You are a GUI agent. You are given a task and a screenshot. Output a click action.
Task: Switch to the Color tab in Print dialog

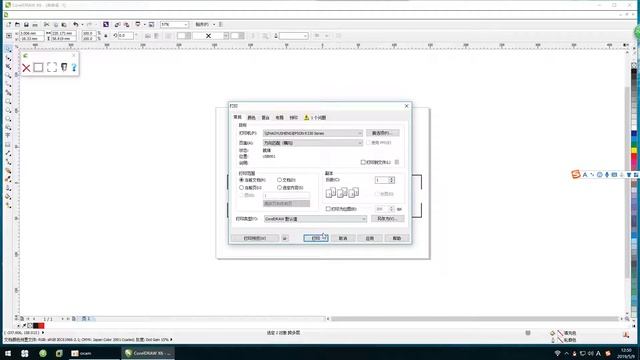[251, 118]
